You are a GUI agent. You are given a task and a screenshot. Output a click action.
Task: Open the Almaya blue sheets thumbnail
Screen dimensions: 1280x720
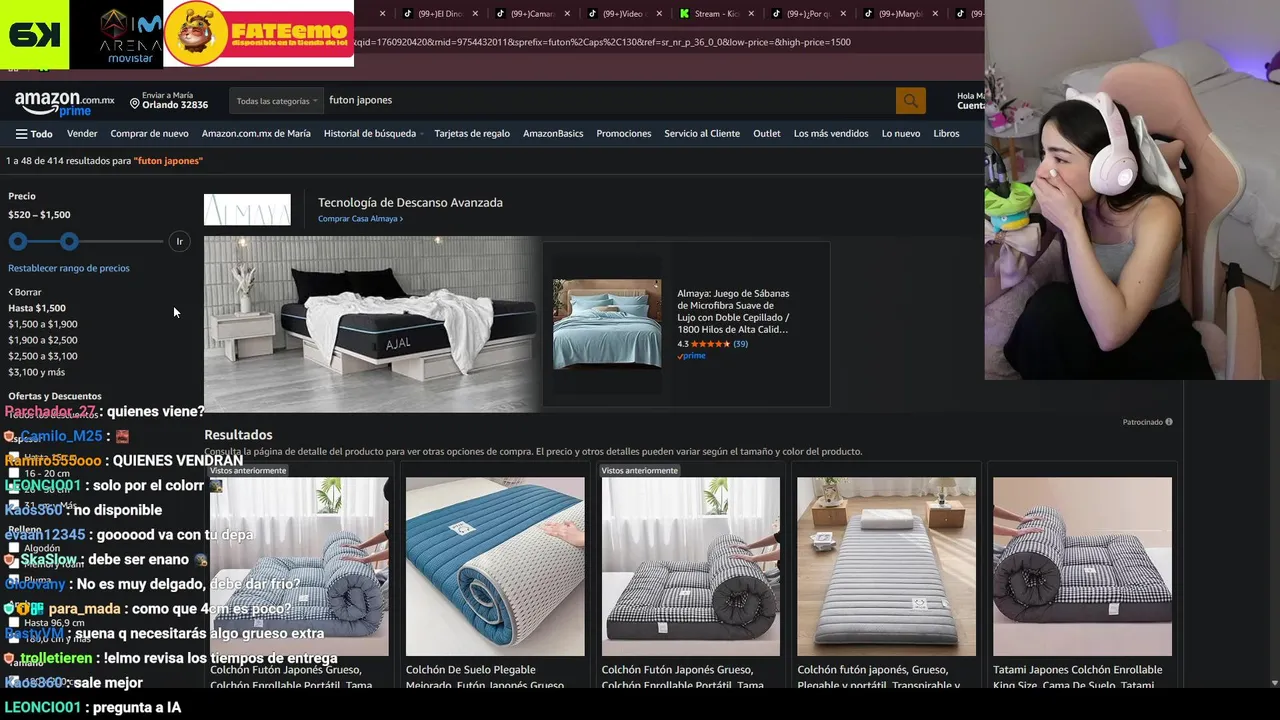607,324
